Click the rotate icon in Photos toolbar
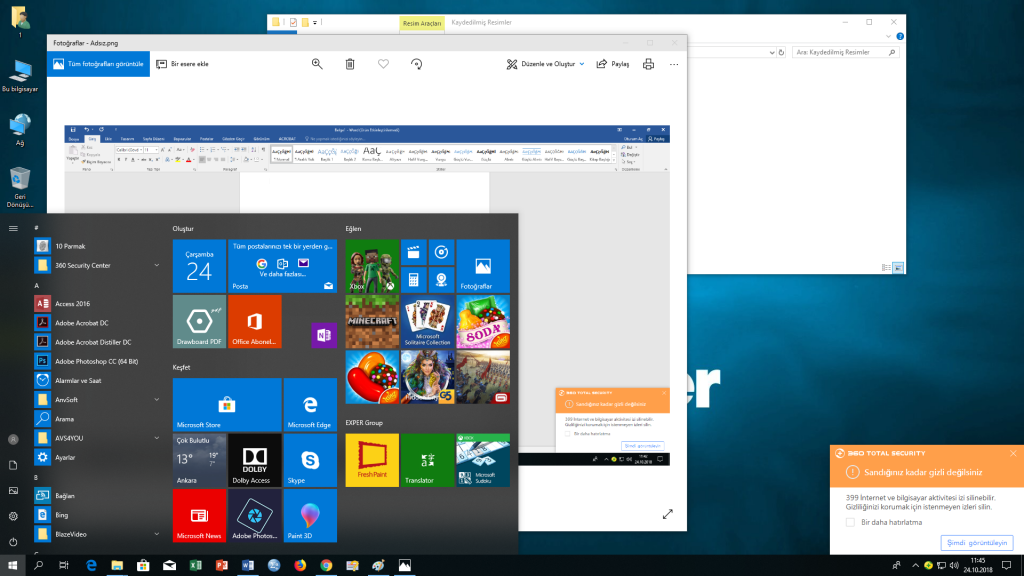 416,64
